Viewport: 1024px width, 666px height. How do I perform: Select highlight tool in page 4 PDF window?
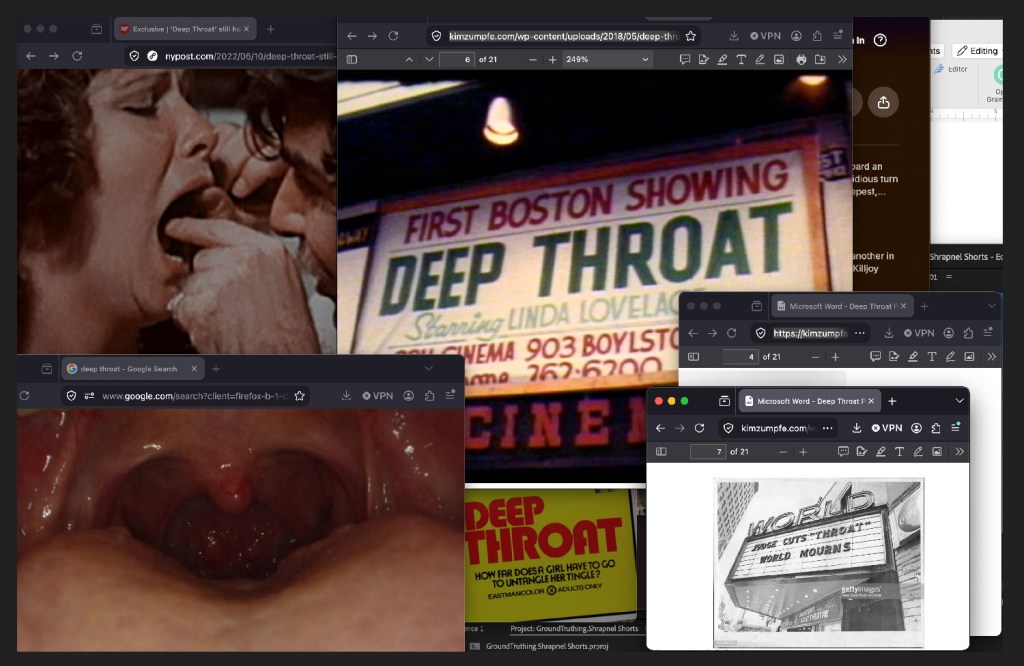(x=913, y=357)
